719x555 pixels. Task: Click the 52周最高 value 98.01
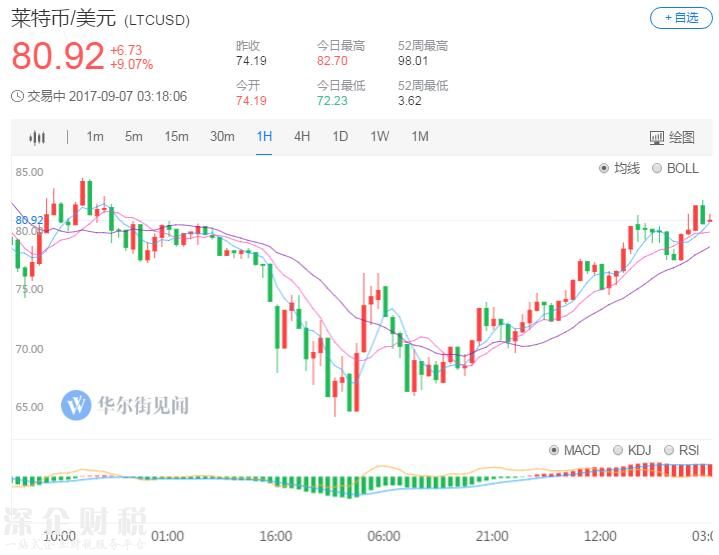click(413, 61)
